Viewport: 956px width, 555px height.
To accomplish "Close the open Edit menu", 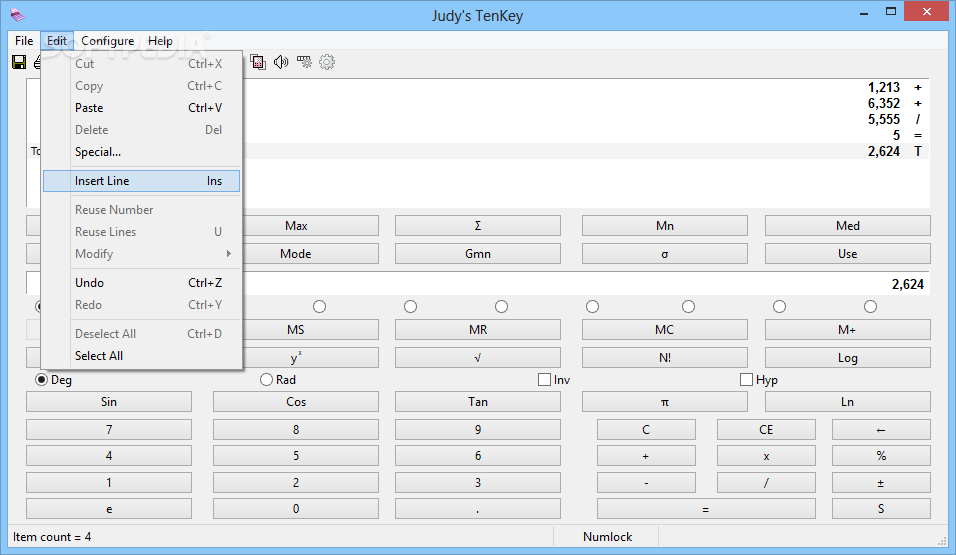I will click(57, 41).
